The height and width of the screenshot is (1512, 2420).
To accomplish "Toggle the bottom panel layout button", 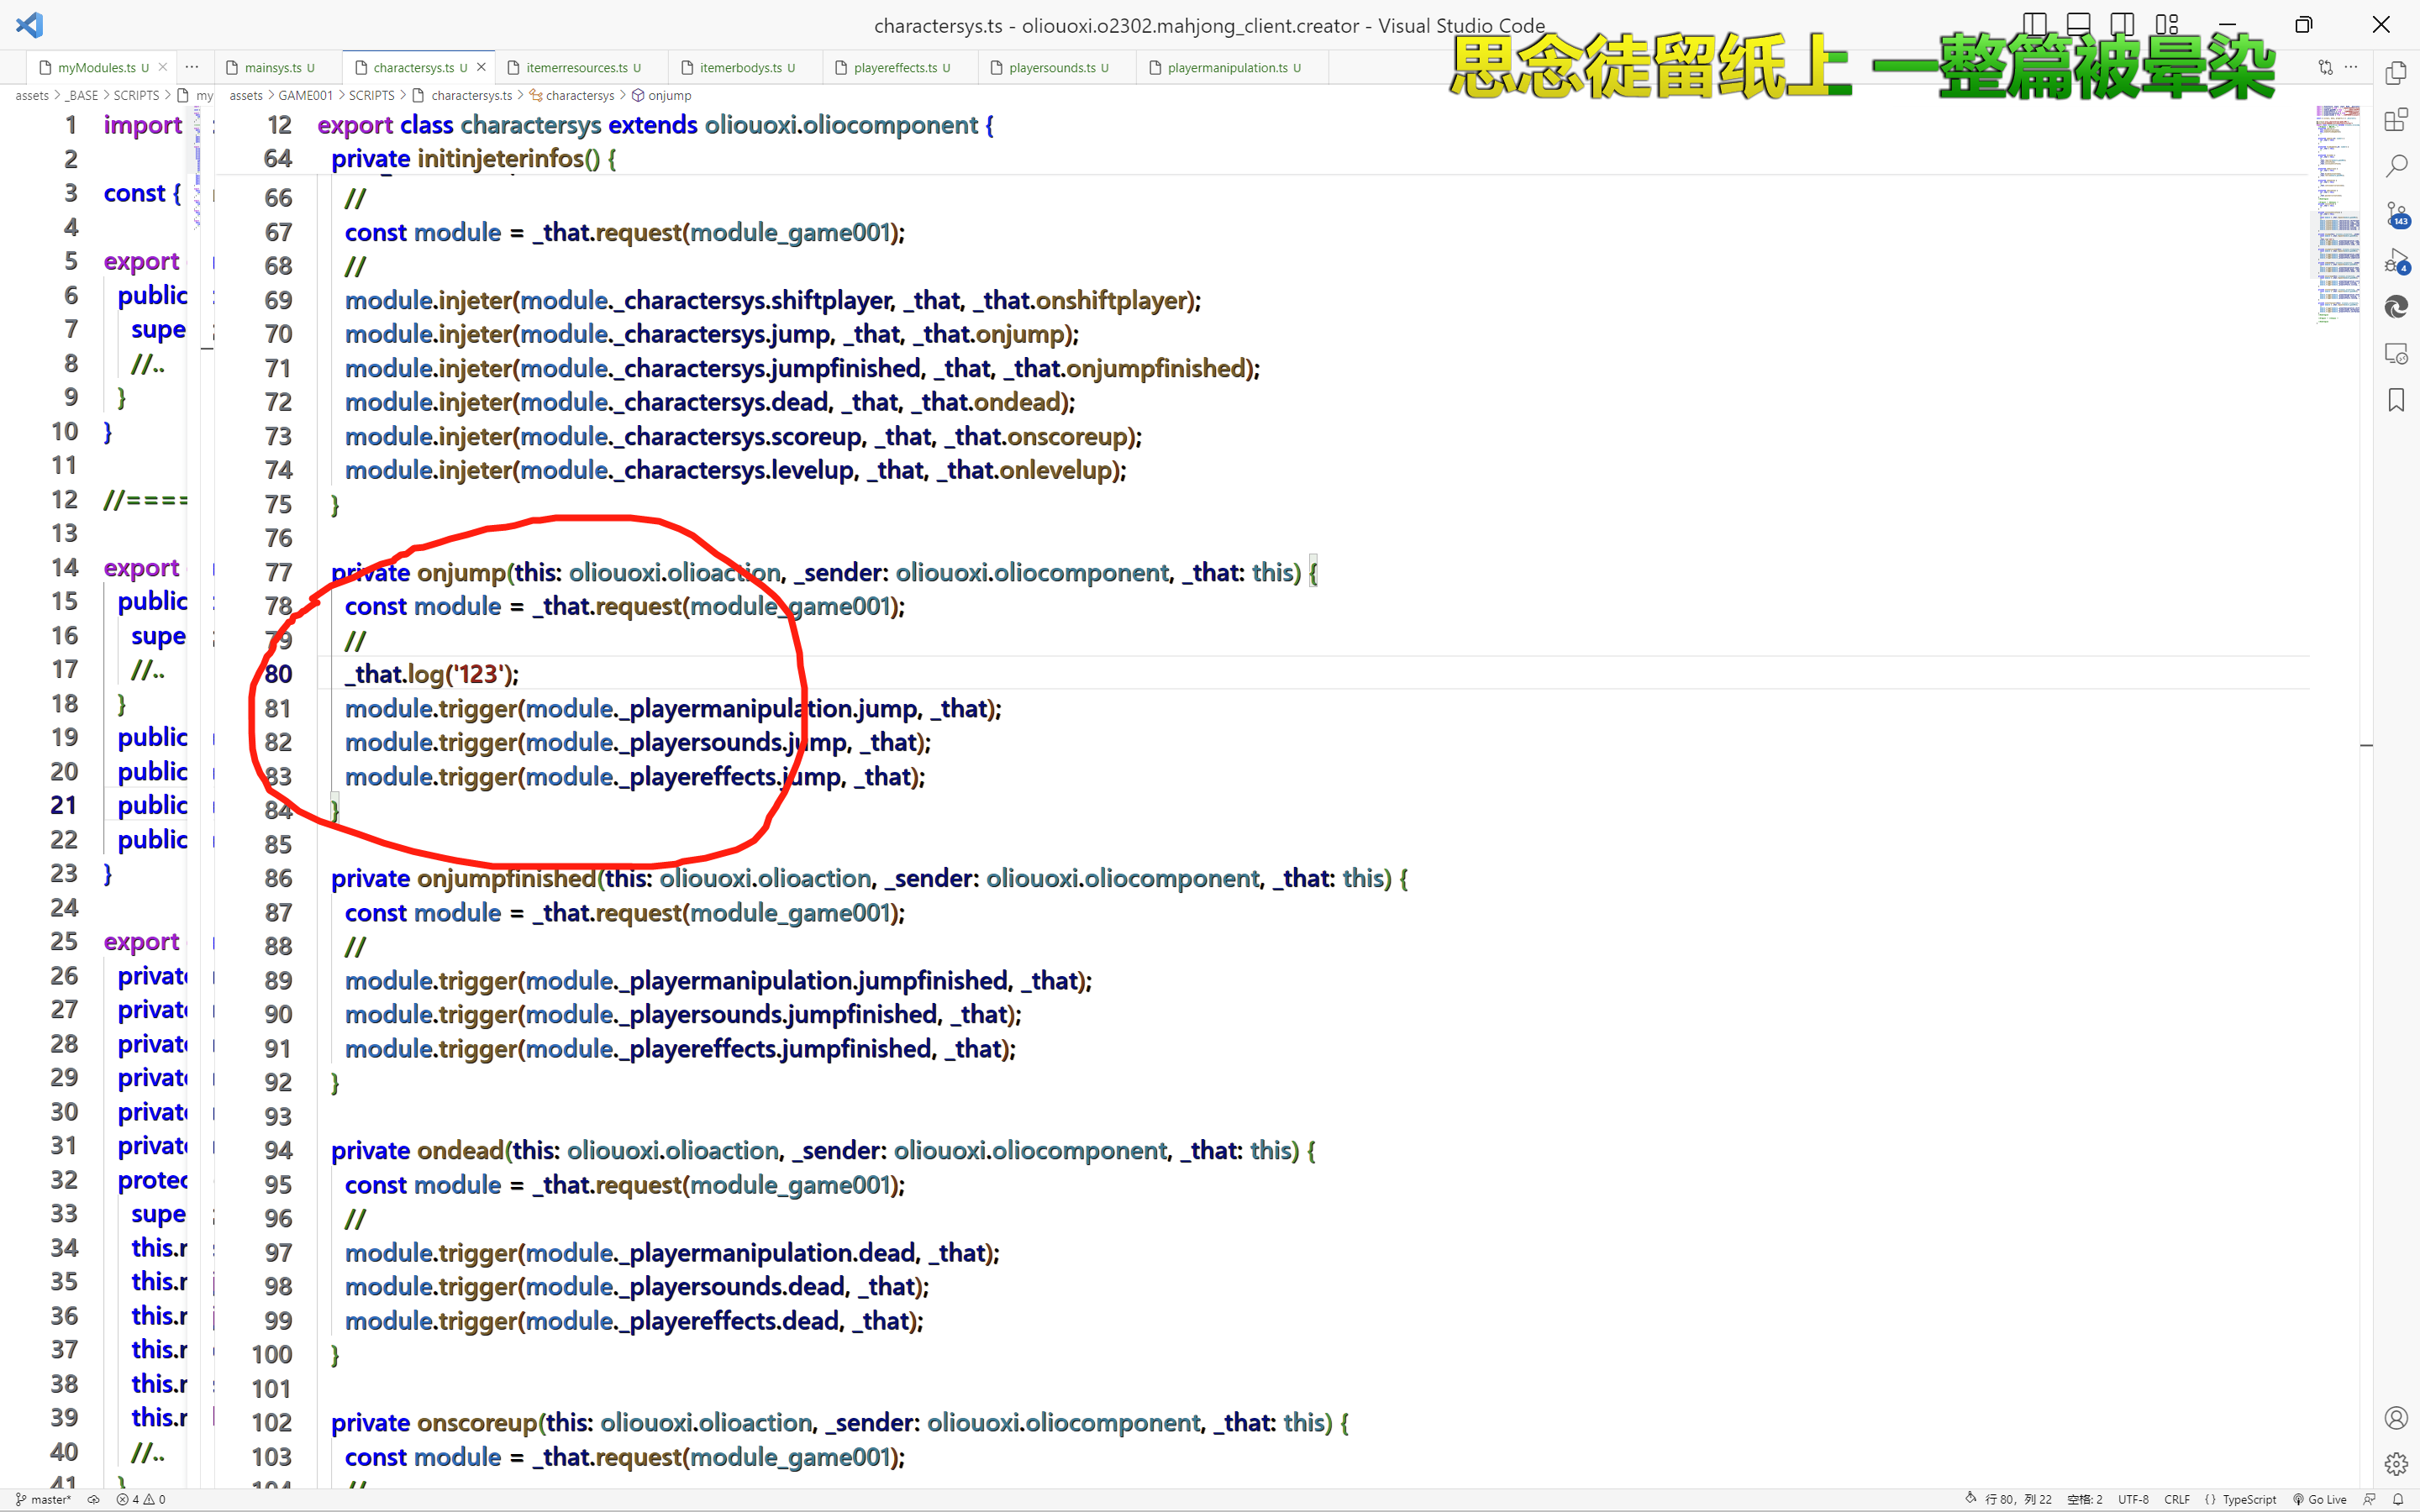I will 2078,24.
